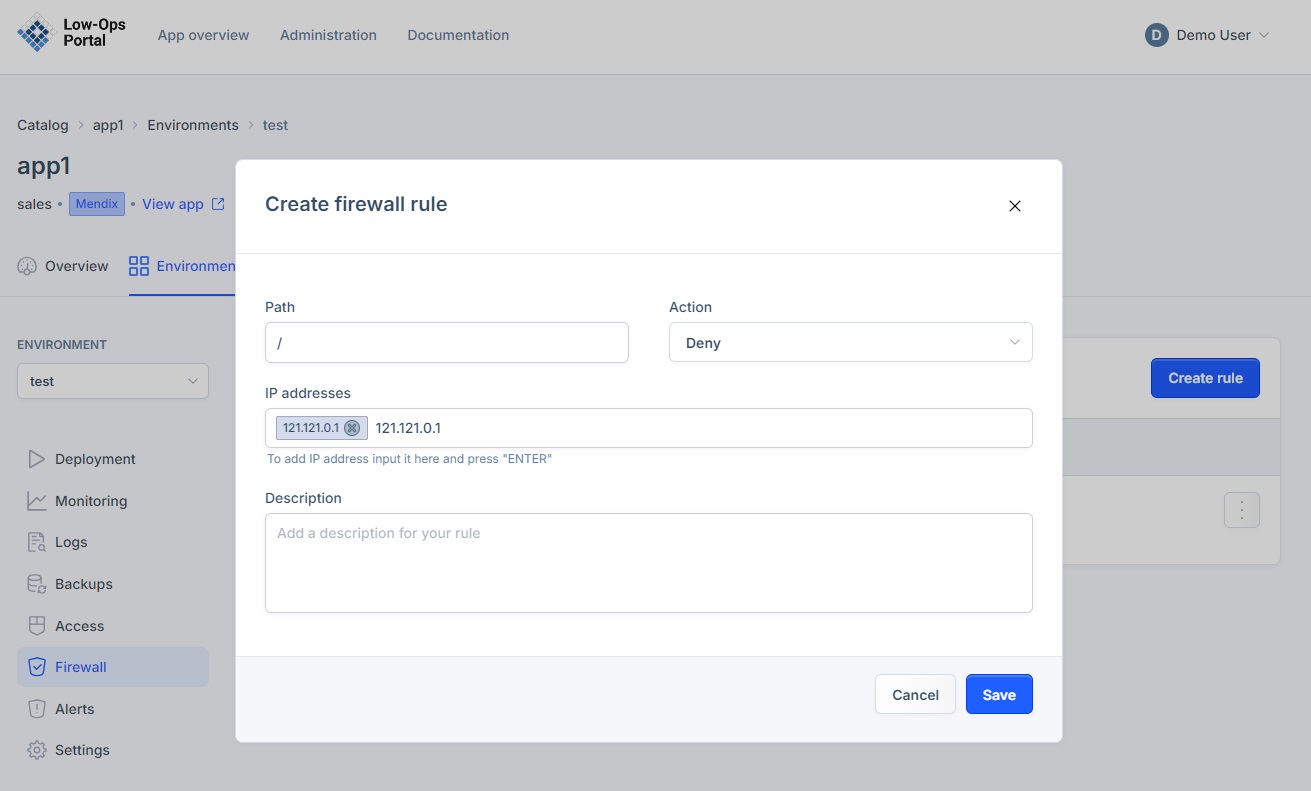Open the rule row three-dot menu
This screenshot has height=791, width=1311.
click(1242, 510)
